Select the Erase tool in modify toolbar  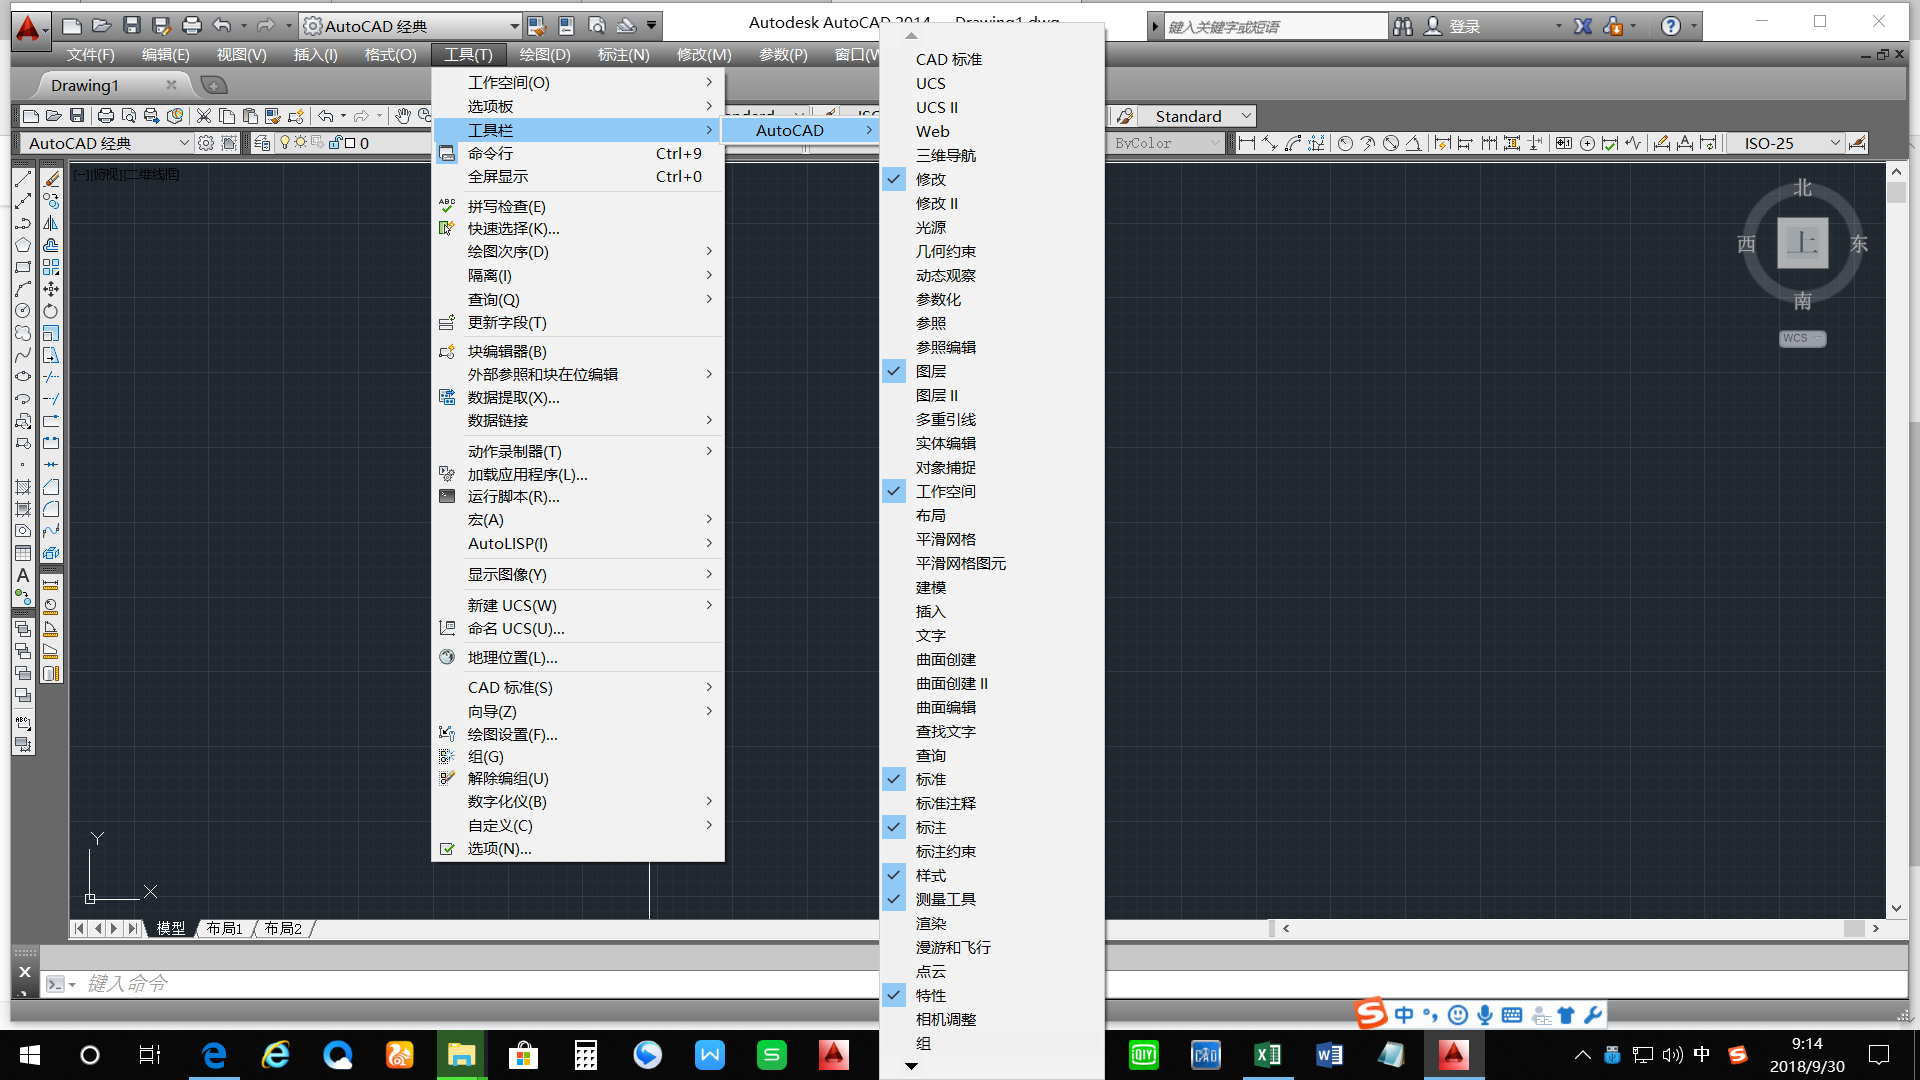click(x=51, y=179)
